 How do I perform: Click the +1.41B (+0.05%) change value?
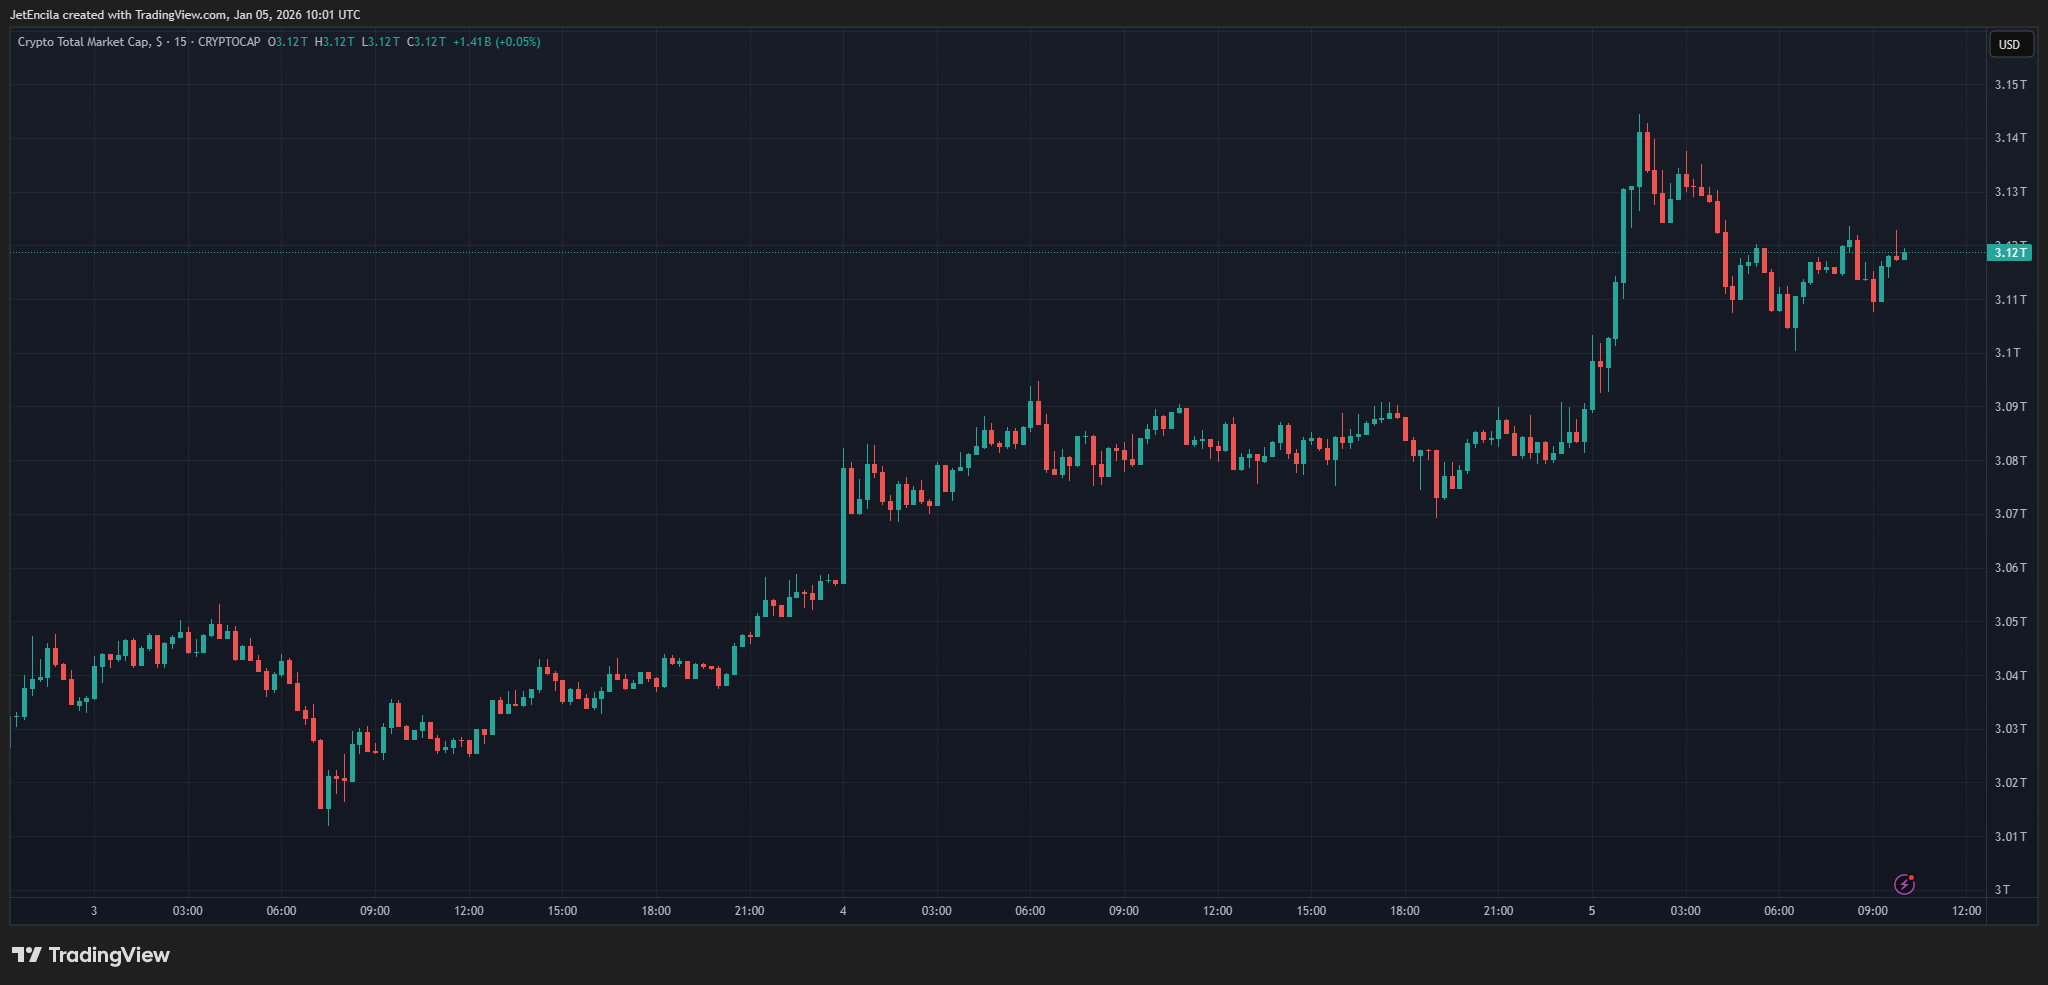(496, 42)
